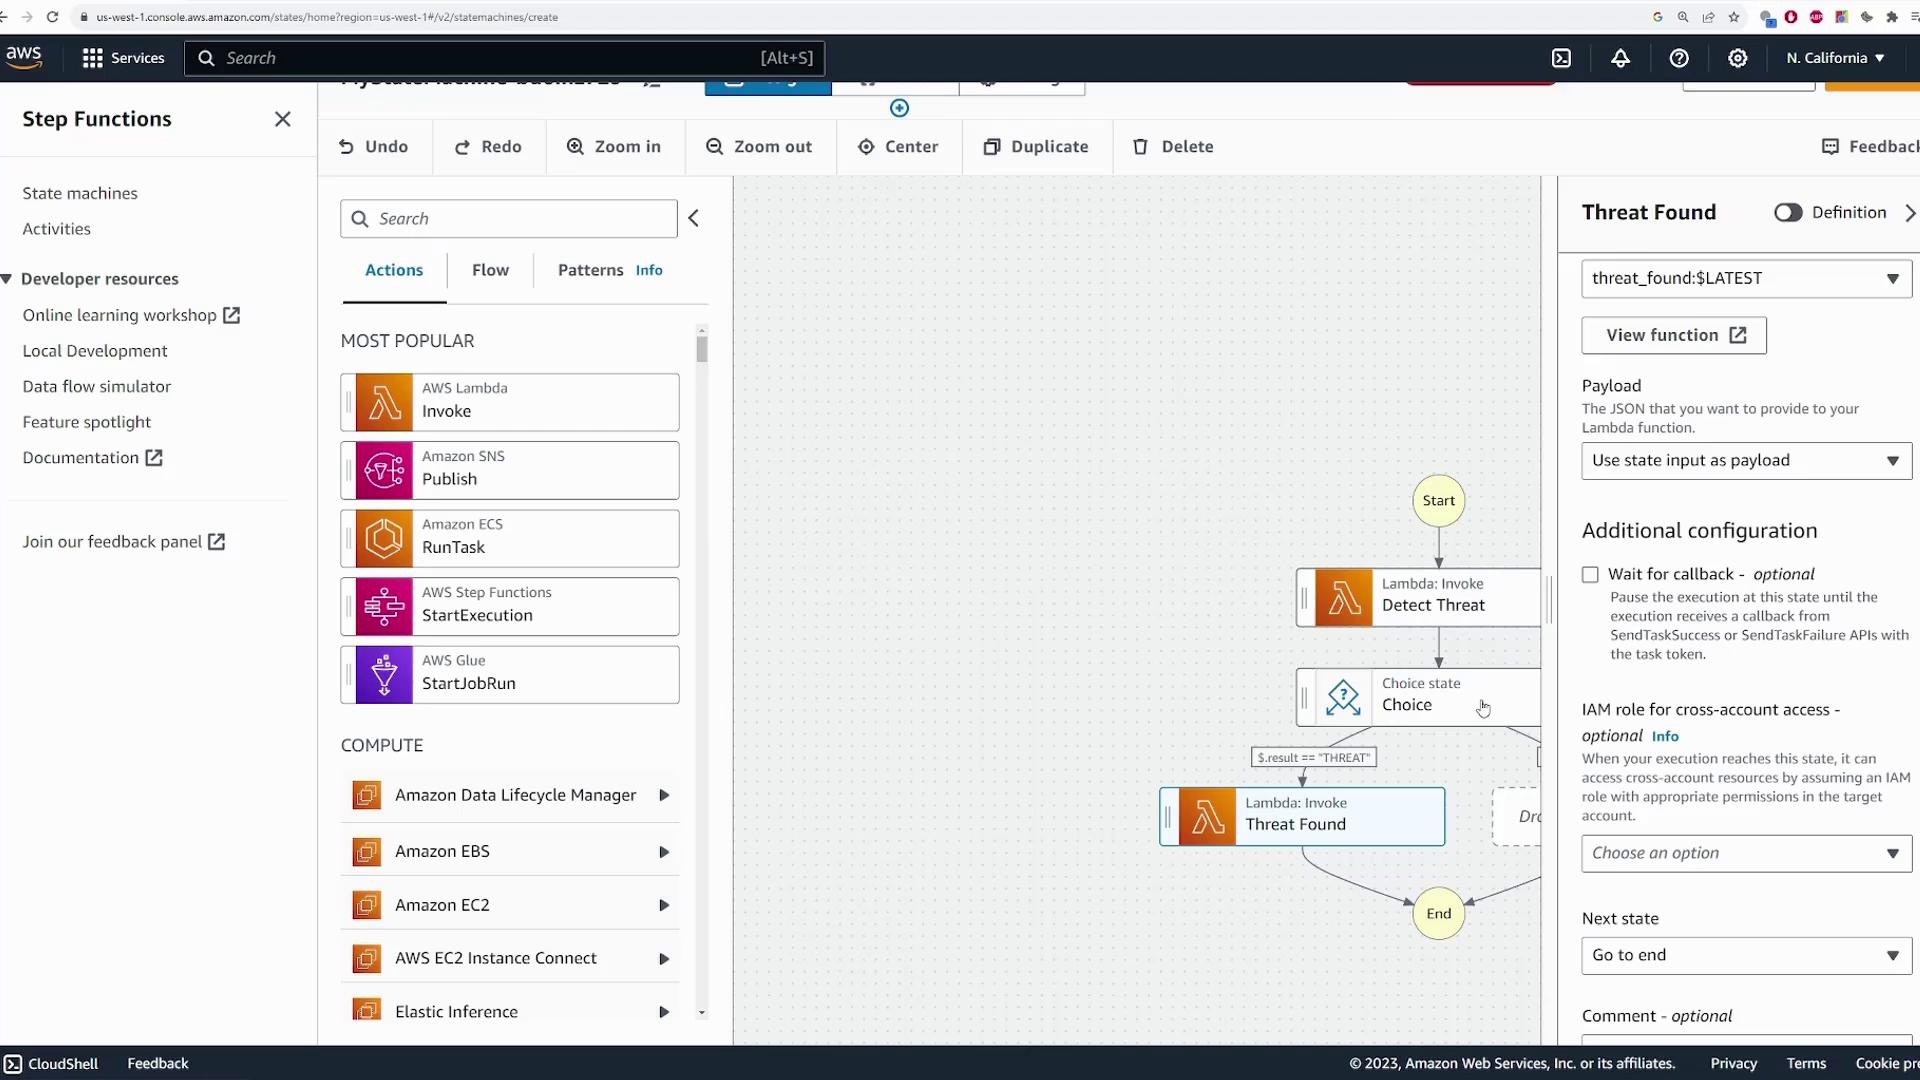Click the Choice state node icon
This screenshot has width=1920, height=1080.
(x=1343, y=697)
